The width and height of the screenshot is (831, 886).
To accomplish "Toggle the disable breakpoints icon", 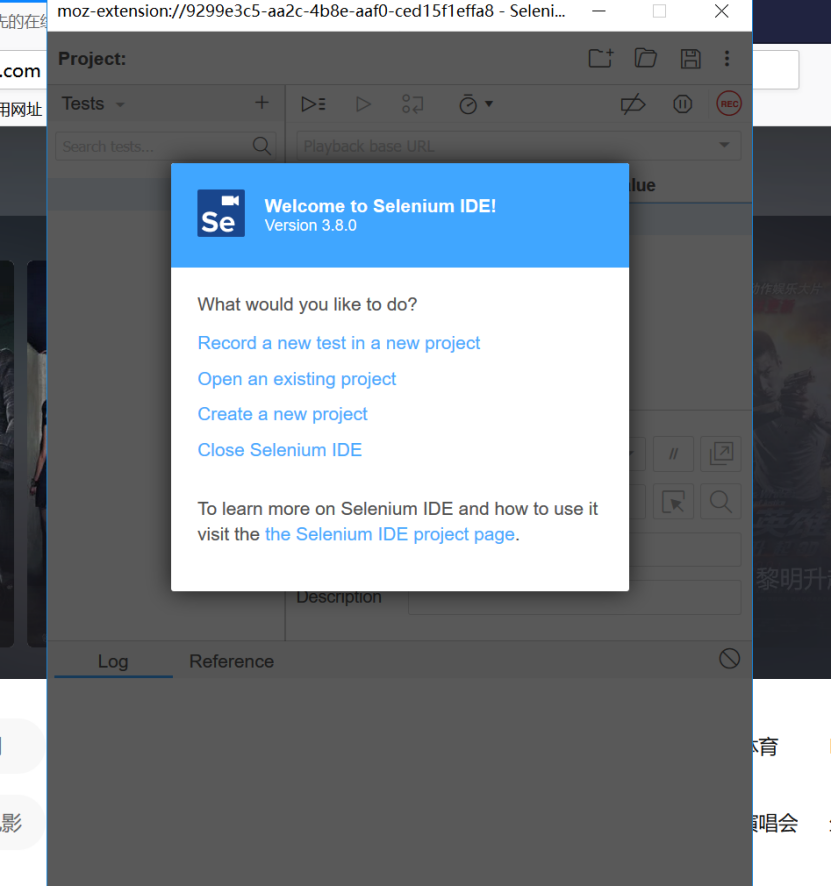I will (633, 104).
